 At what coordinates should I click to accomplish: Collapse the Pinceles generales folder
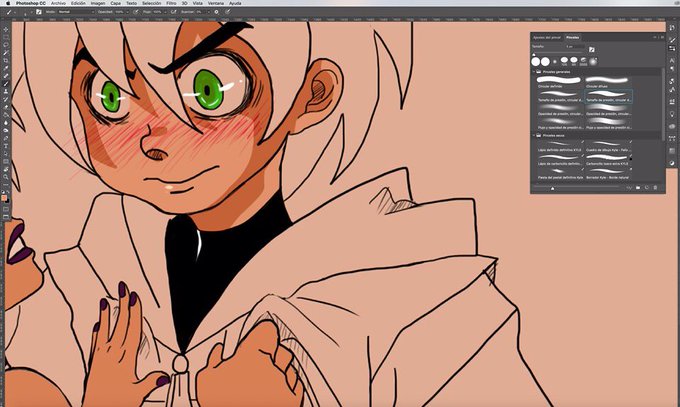534,72
